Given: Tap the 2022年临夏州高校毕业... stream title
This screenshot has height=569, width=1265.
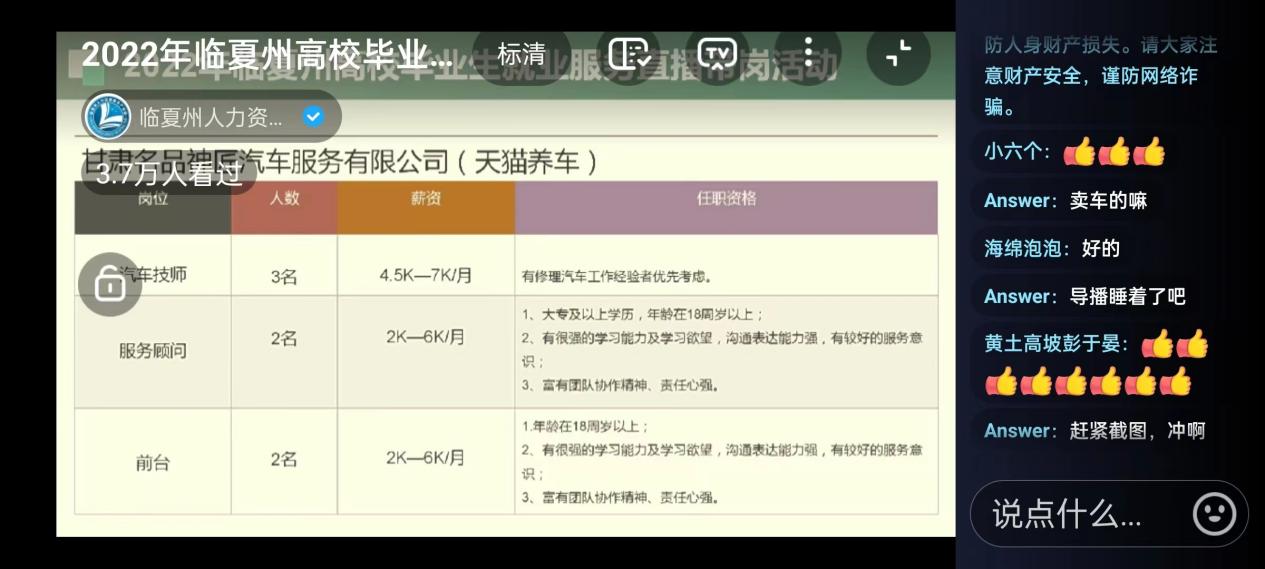Looking at the screenshot, I should 267,54.
